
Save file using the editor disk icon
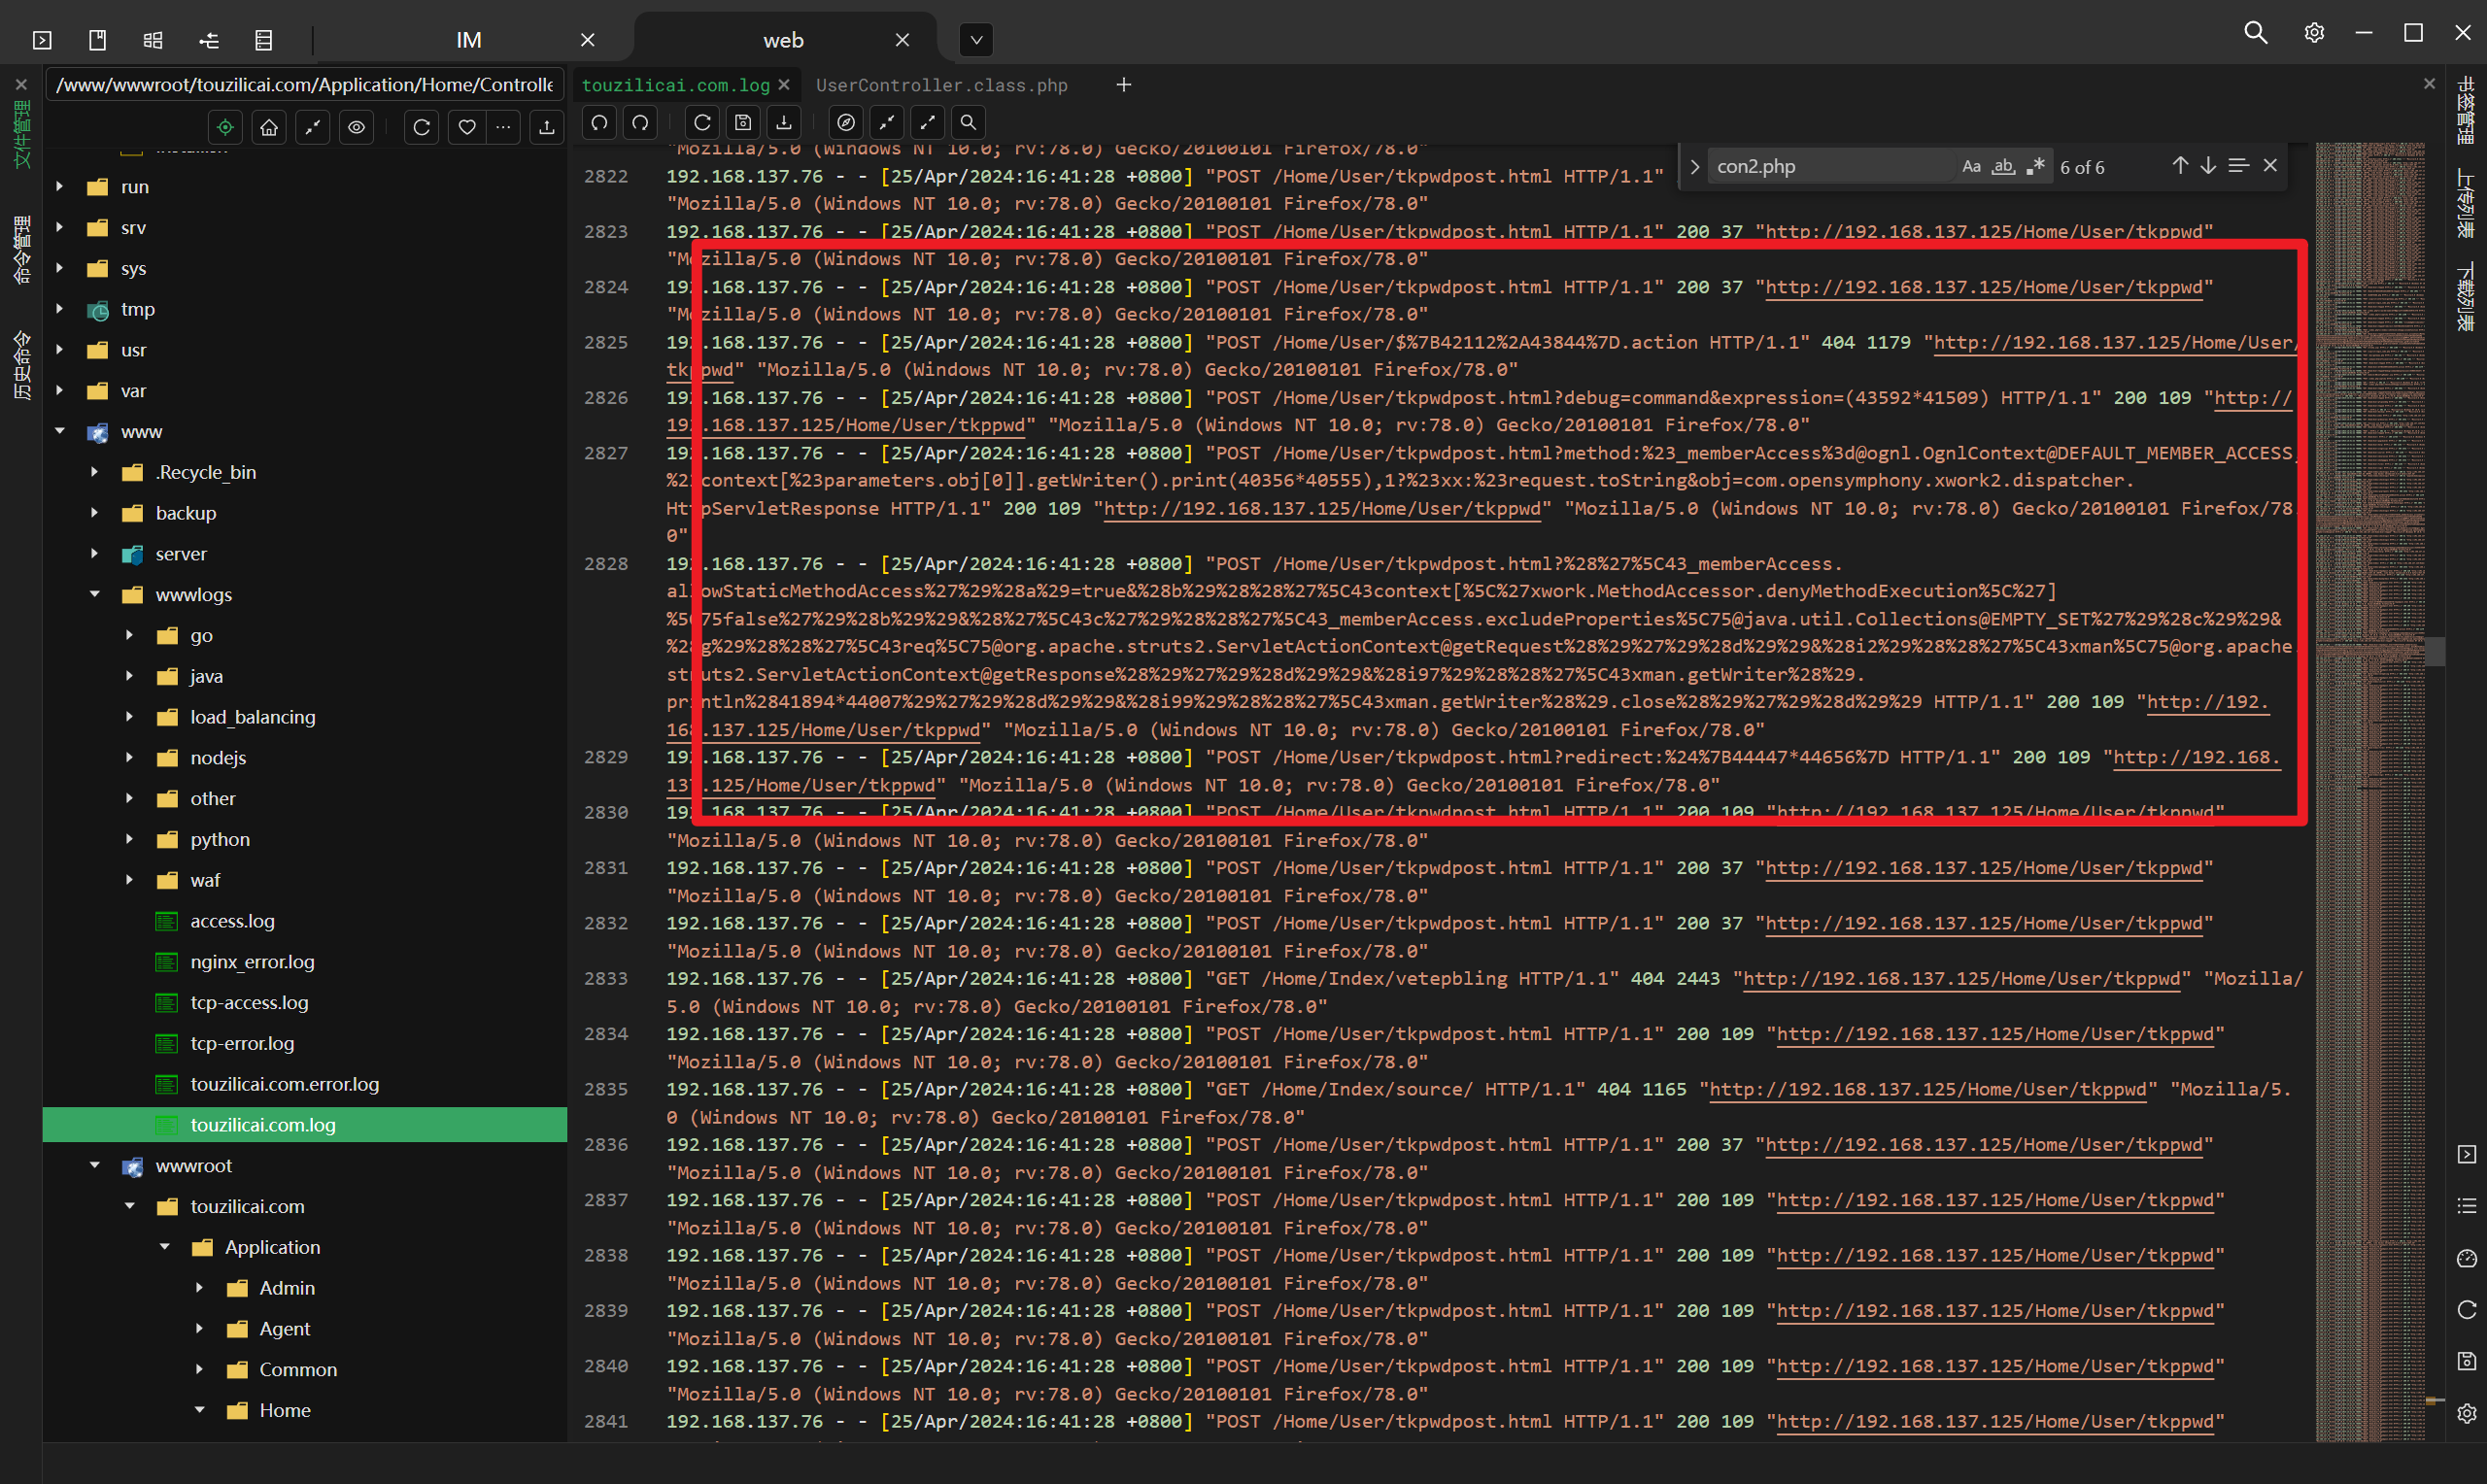click(x=743, y=122)
